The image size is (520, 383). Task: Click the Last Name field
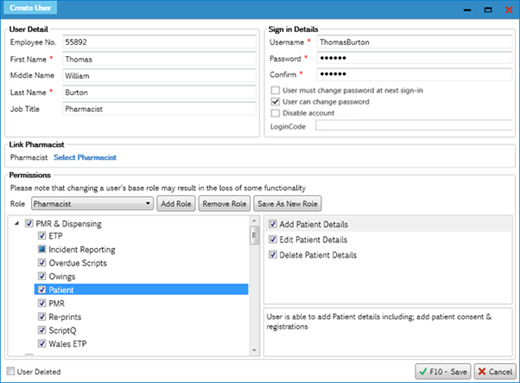coord(159,92)
